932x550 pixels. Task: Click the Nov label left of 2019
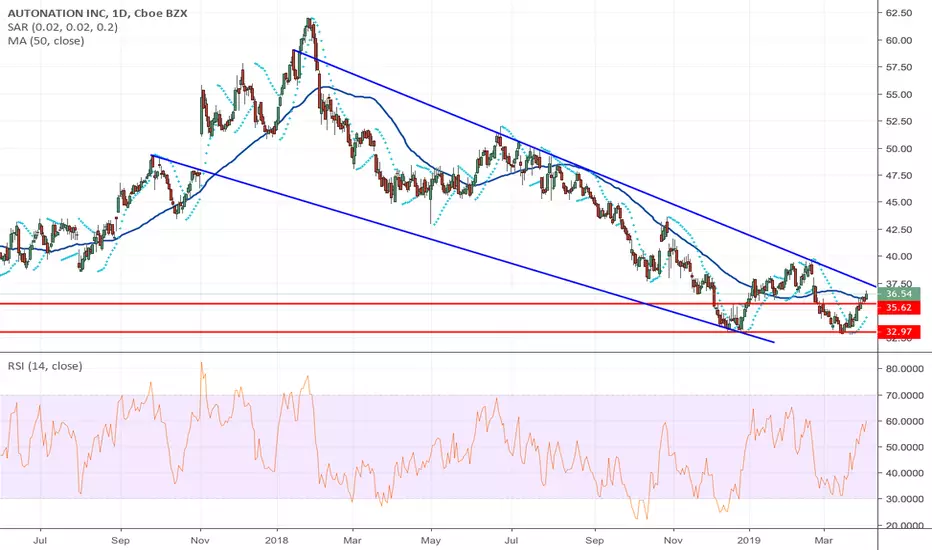tap(673, 540)
